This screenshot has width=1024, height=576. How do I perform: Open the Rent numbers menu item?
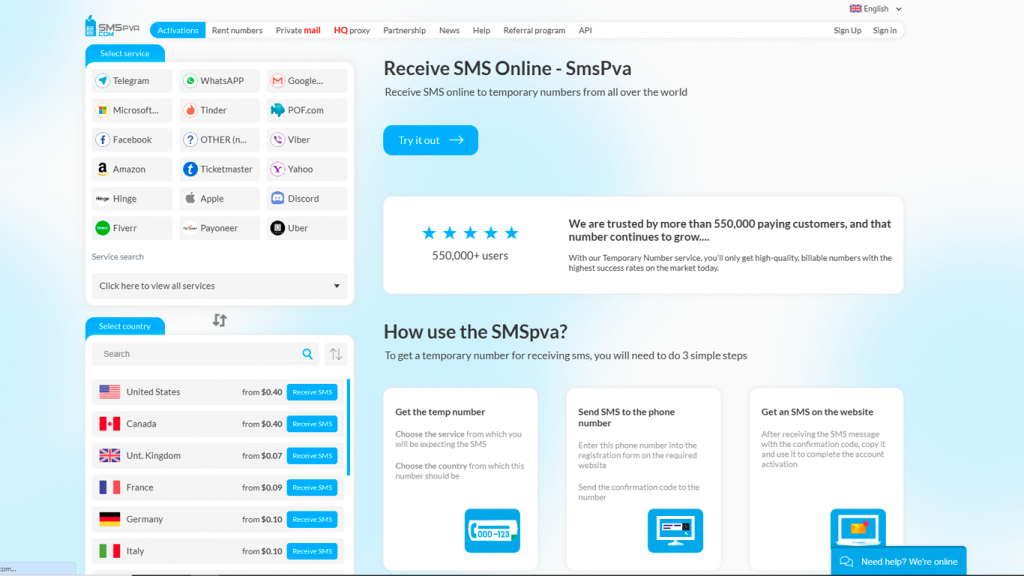[237, 30]
